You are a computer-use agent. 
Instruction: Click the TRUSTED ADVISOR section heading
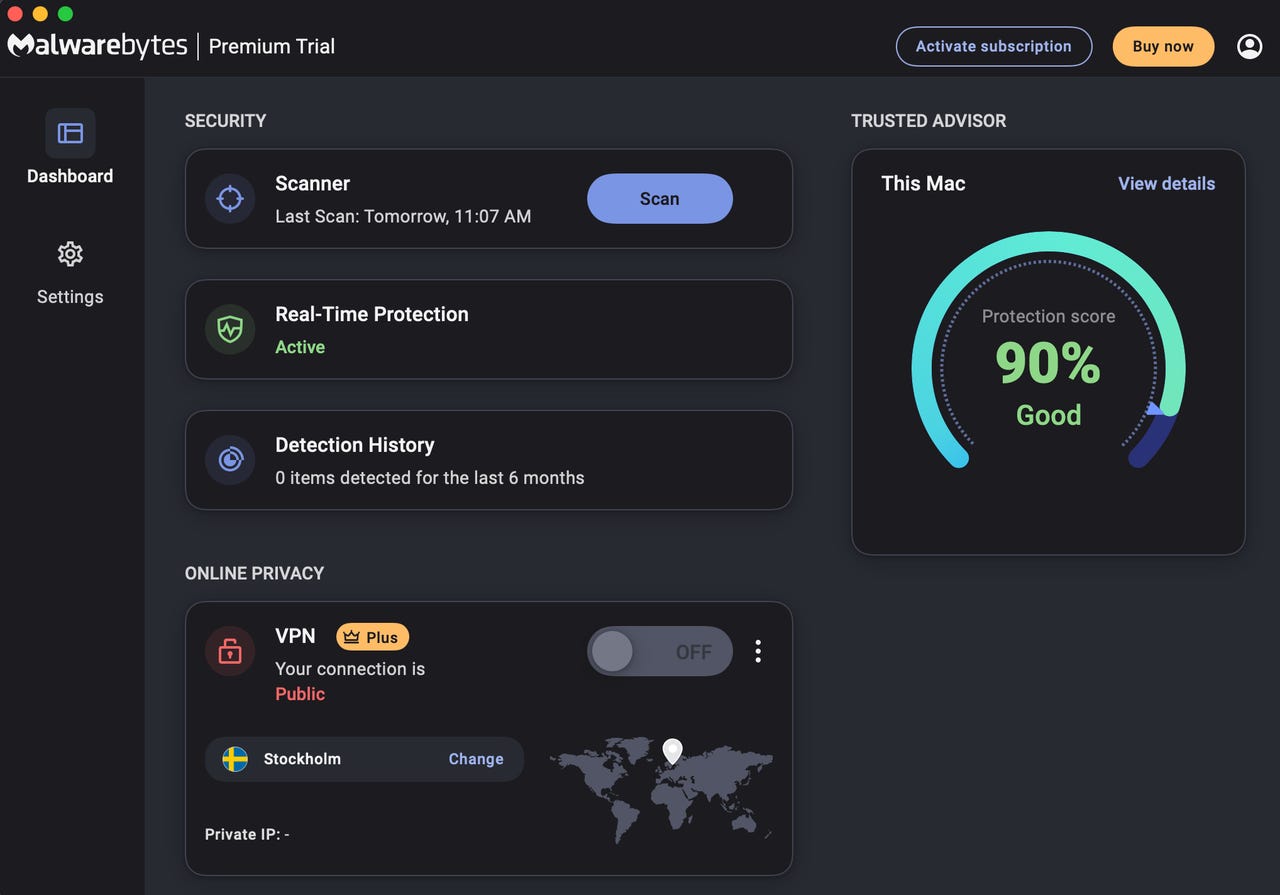tap(929, 121)
